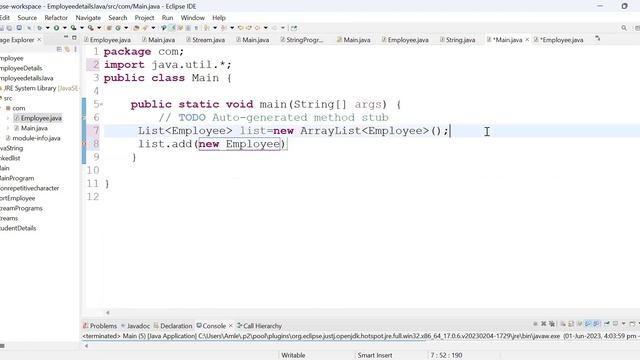Select the com package in the tree
Image resolution: width=640 pixels, height=360 pixels.
16,108
